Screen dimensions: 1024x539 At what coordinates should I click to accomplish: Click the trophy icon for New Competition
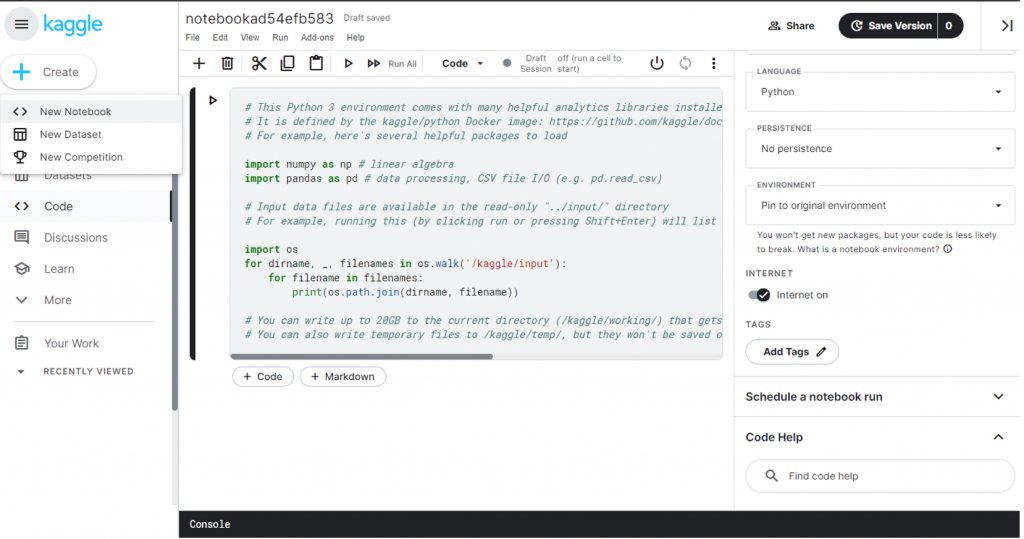[x=20, y=157]
